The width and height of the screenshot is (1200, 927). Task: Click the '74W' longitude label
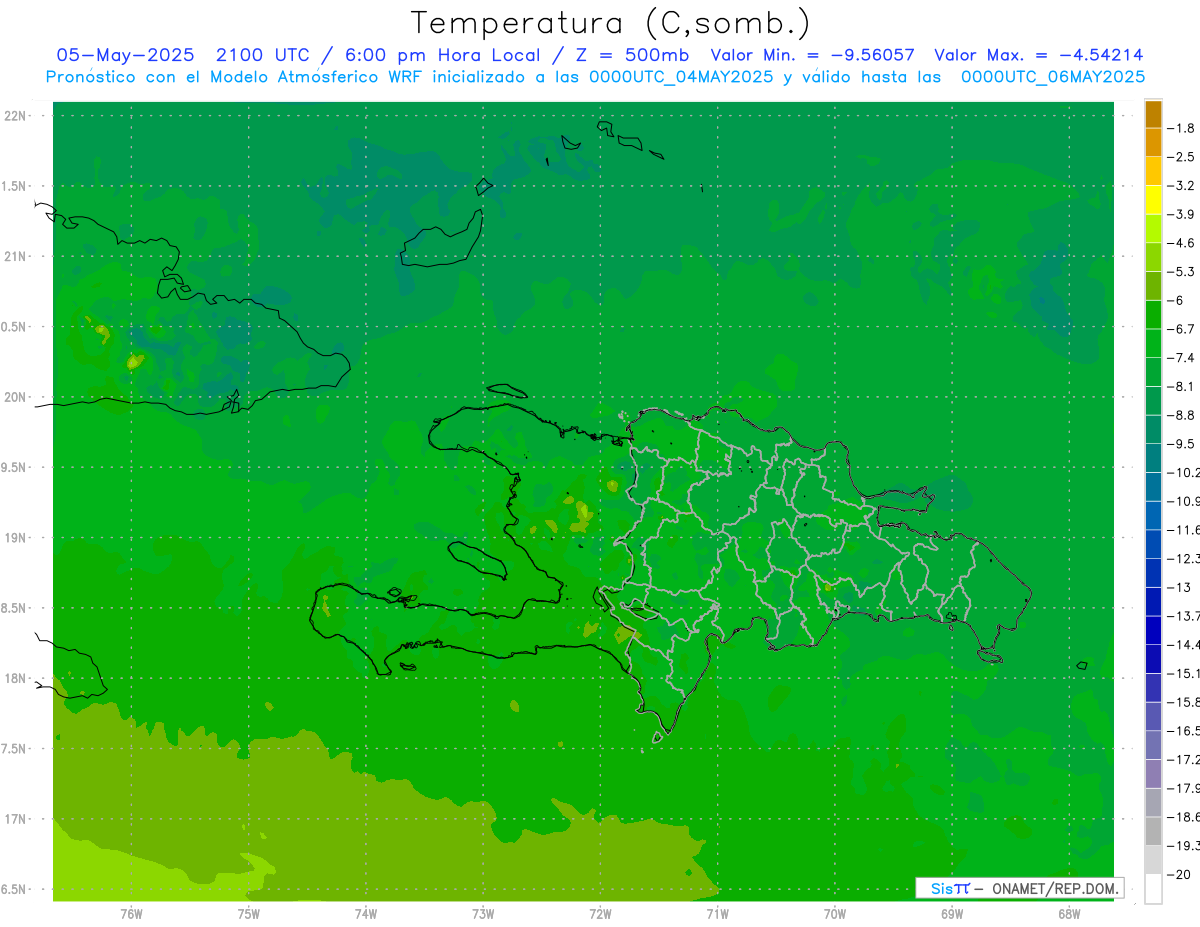pyautogui.click(x=366, y=914)
